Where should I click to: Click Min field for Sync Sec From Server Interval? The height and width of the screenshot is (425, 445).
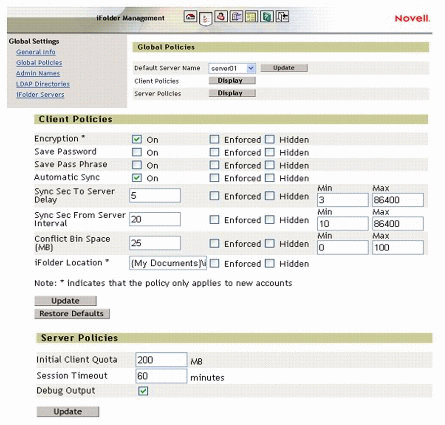click(343, 224)
